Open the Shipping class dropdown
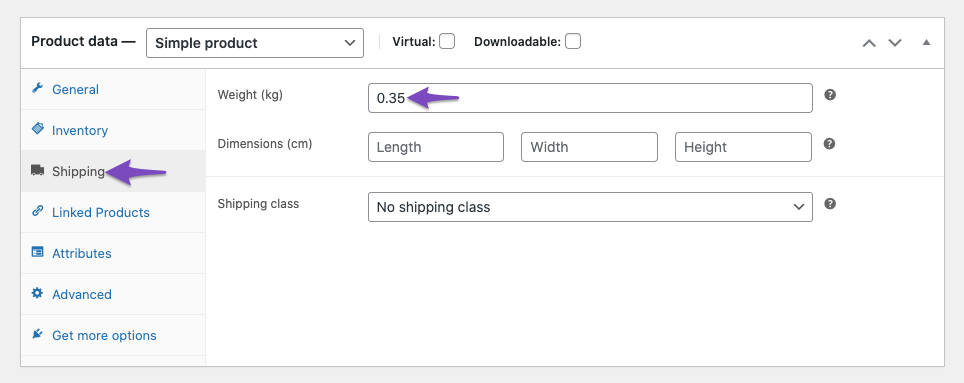This screenshot has width=964, height=383. pyautogui.click(x=590, y=207)
